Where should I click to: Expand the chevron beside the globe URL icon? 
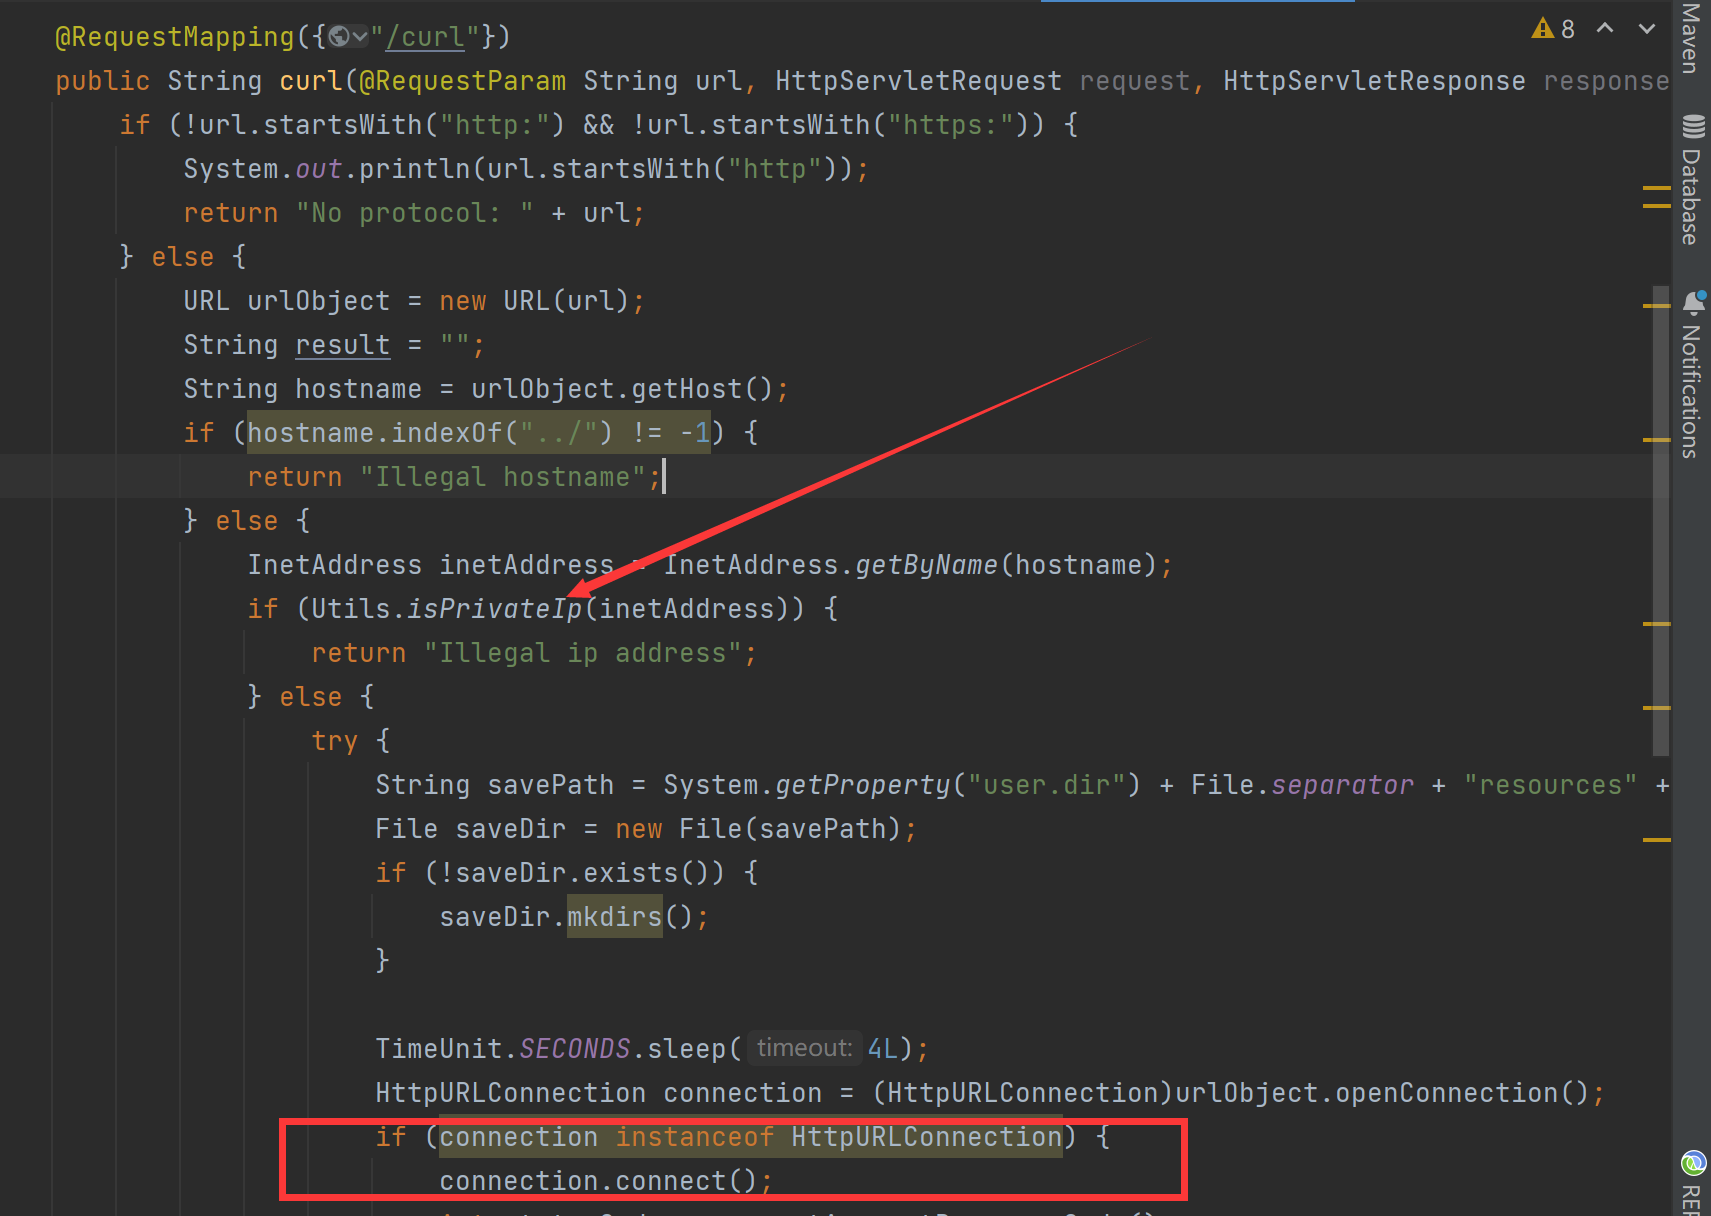coord(360,37)
